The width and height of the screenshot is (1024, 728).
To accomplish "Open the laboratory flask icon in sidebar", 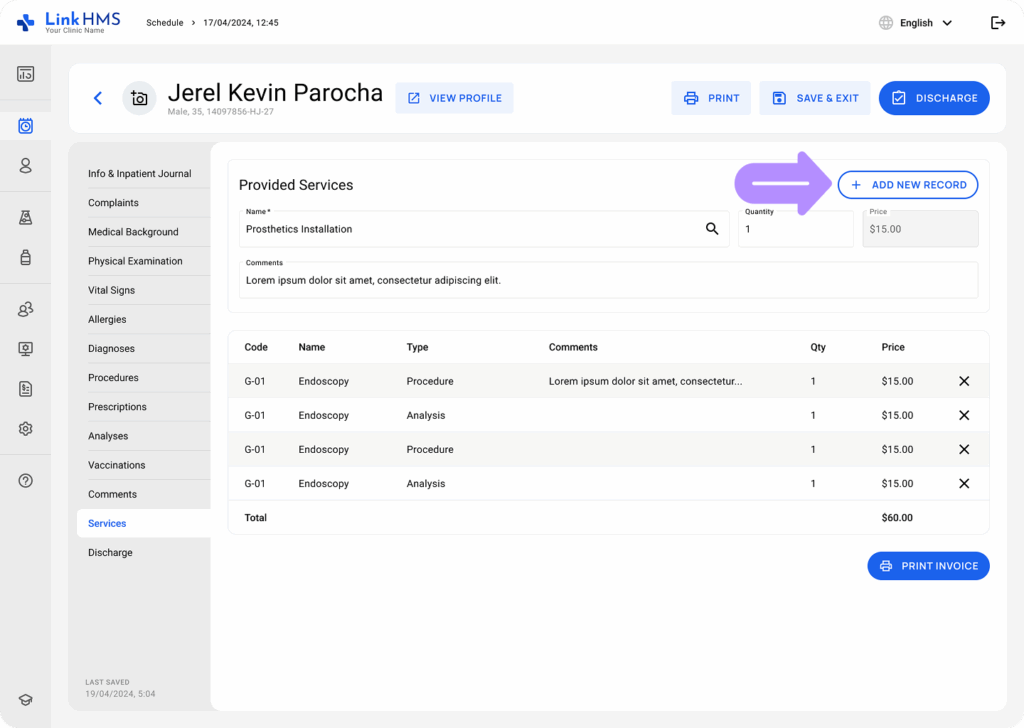I will coord(25,217).
